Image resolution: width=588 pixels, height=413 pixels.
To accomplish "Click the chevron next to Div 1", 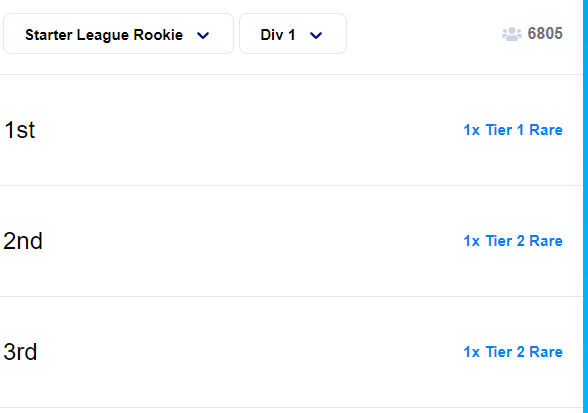I will pos(316,36).
